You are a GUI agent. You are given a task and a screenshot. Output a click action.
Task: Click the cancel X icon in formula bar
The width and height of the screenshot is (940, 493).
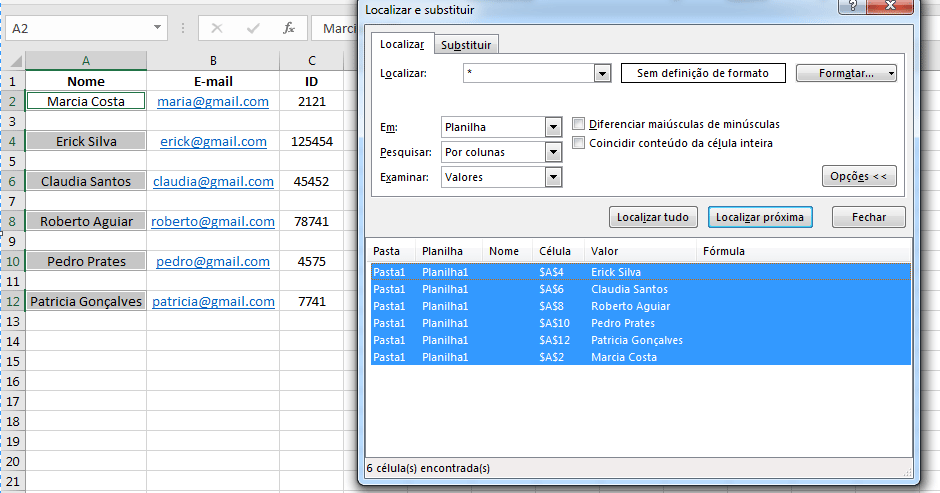(218, 28)
